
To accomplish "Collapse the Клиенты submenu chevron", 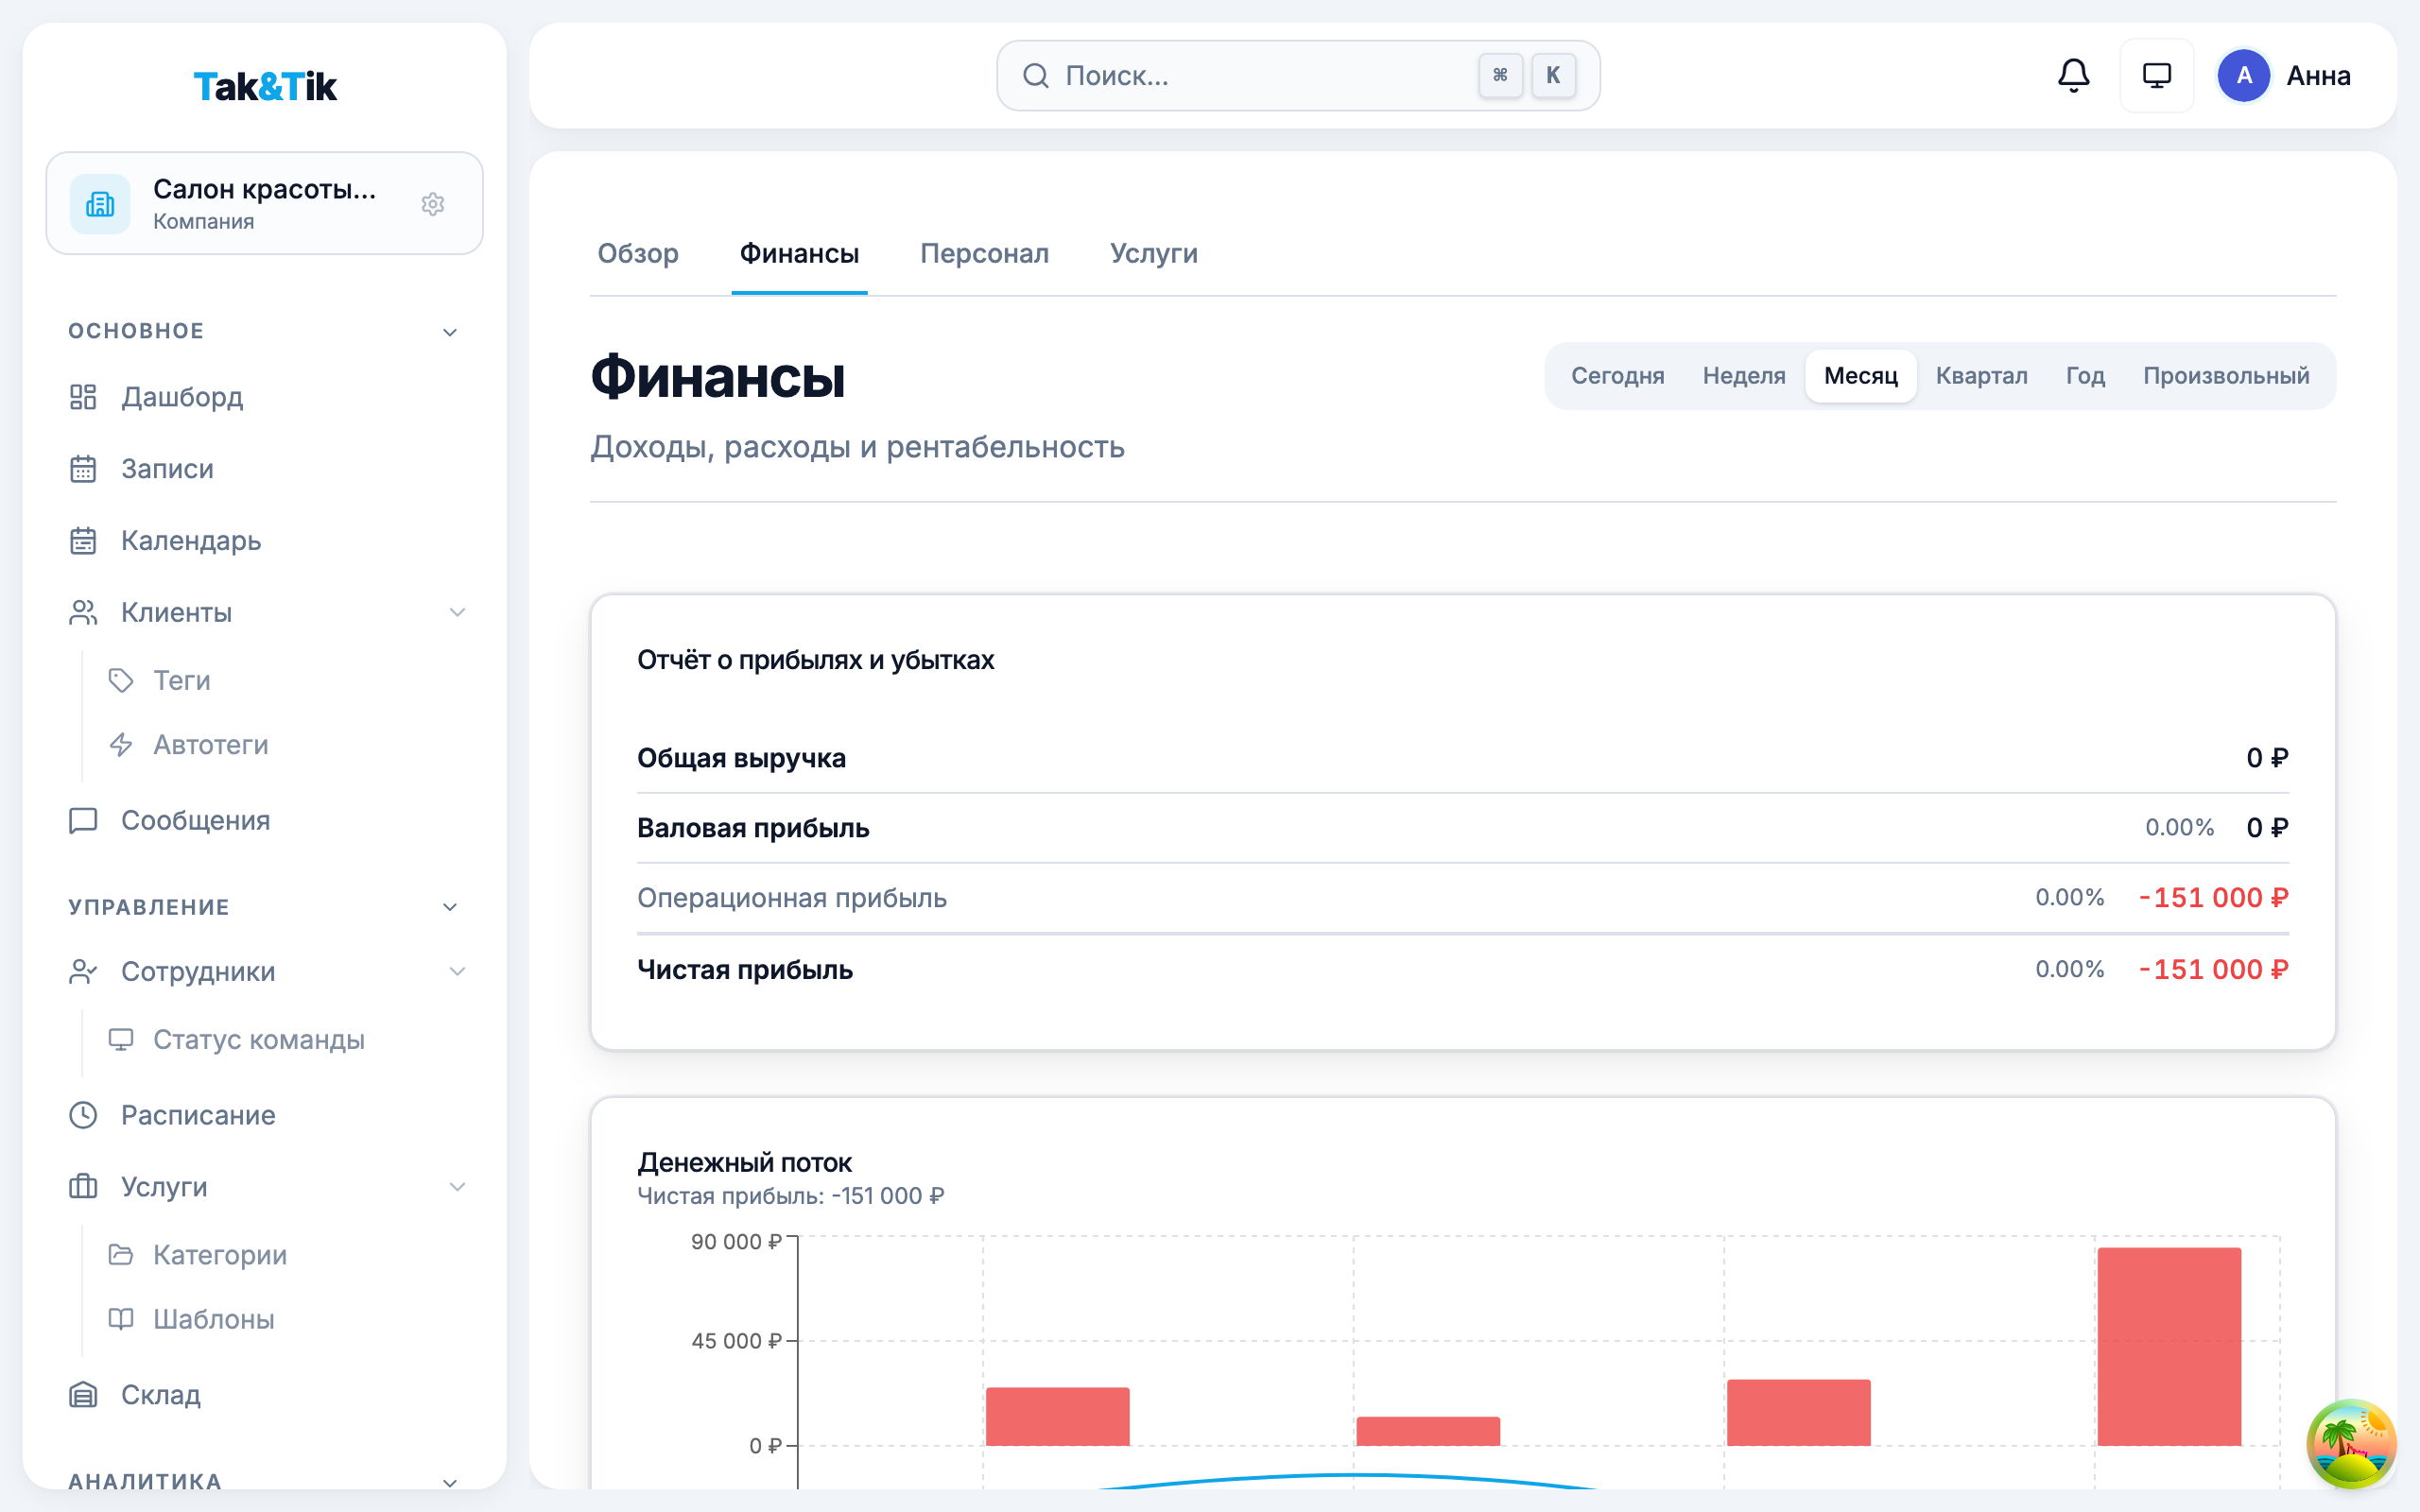I will (457, 612).
